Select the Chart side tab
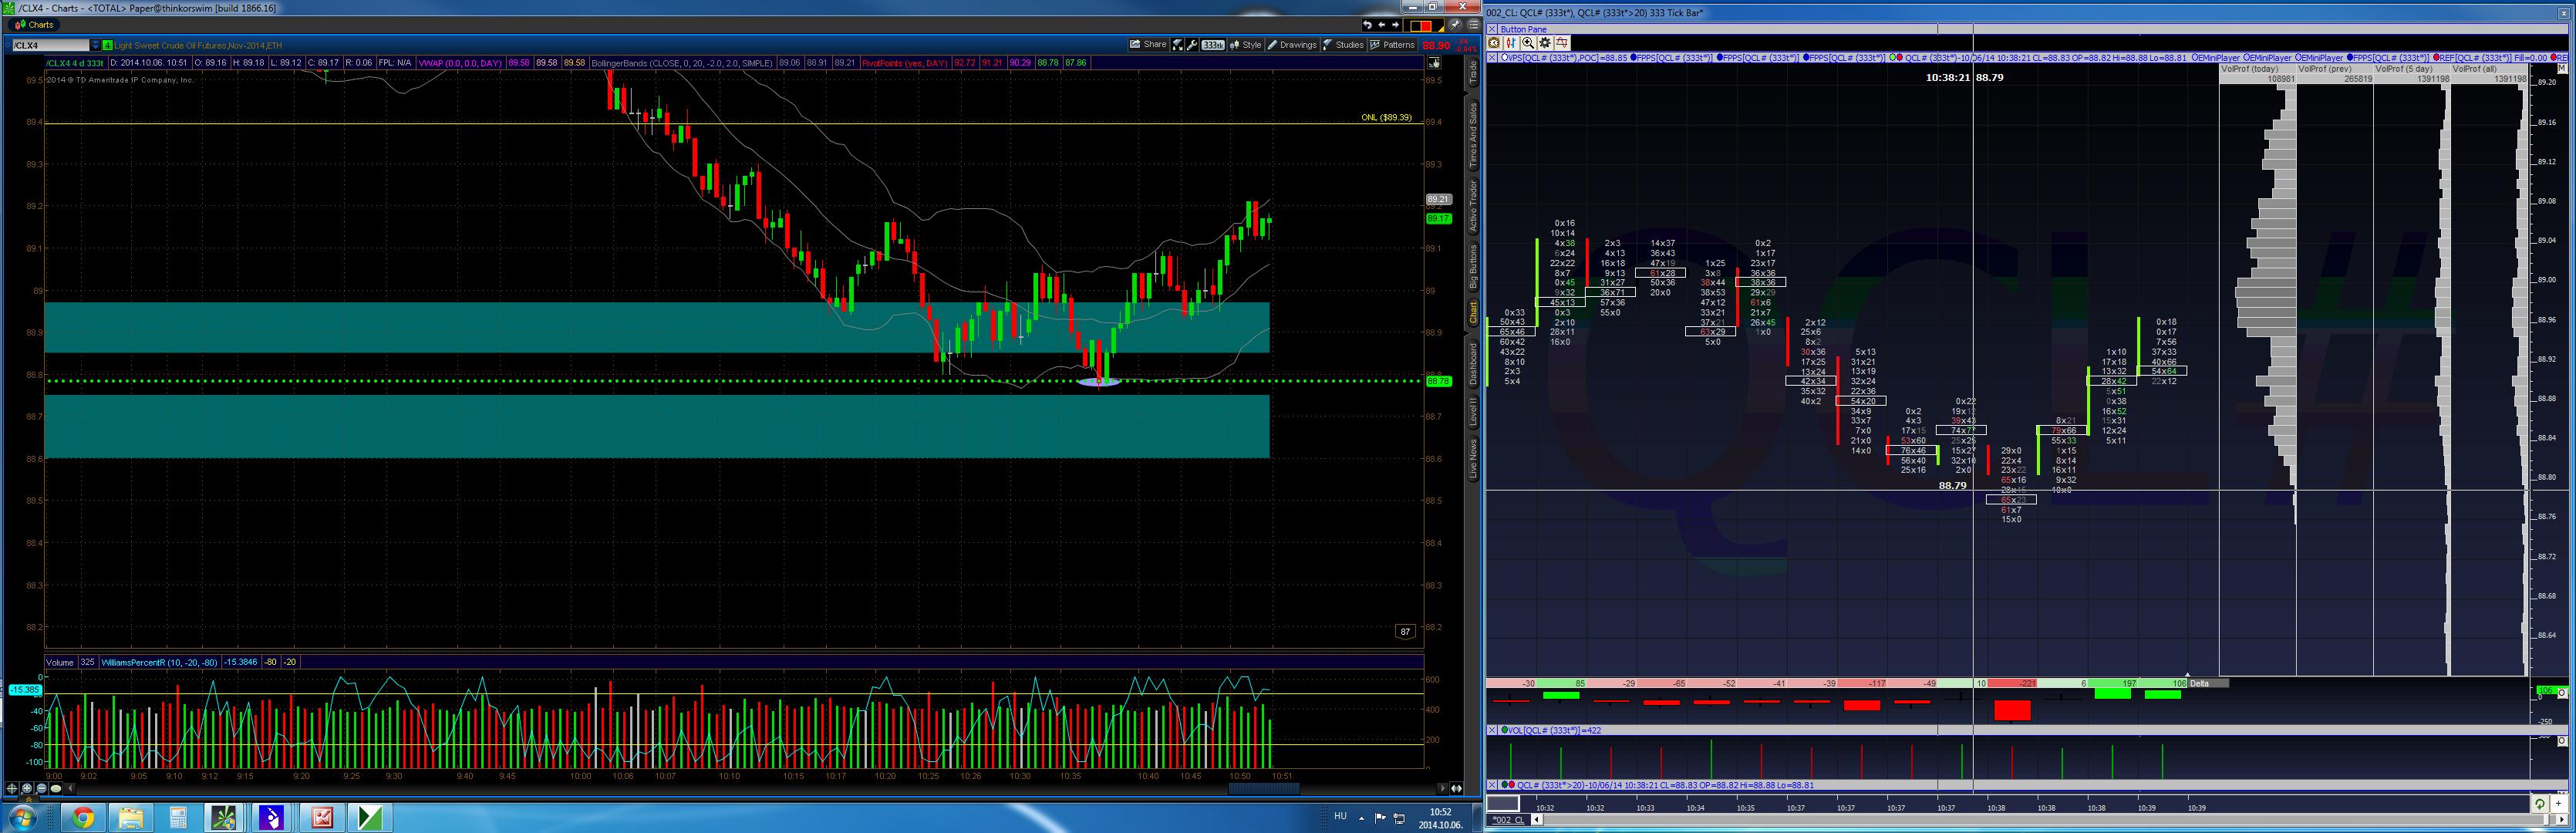Image resolution: width=2576 pixels, height=833 pixels. [1472, 312]
